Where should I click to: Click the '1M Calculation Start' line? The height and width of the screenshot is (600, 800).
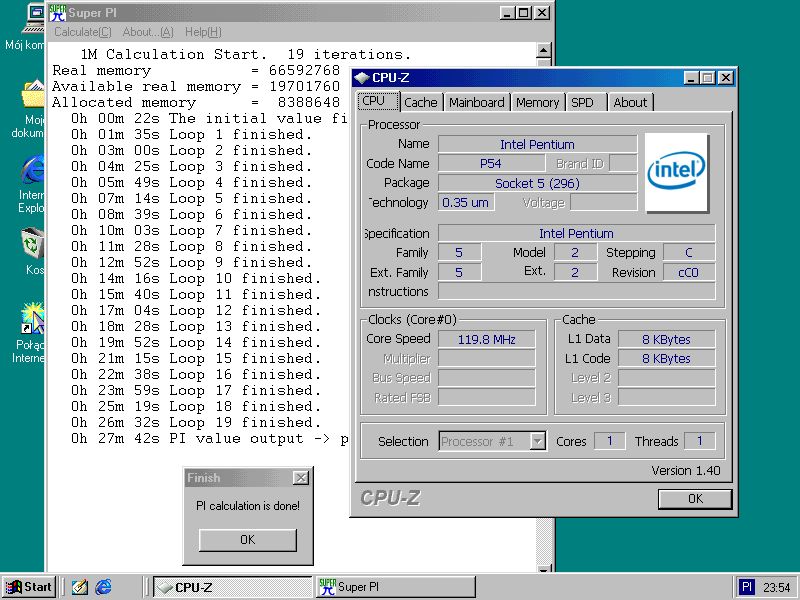(x=245, y=54)
